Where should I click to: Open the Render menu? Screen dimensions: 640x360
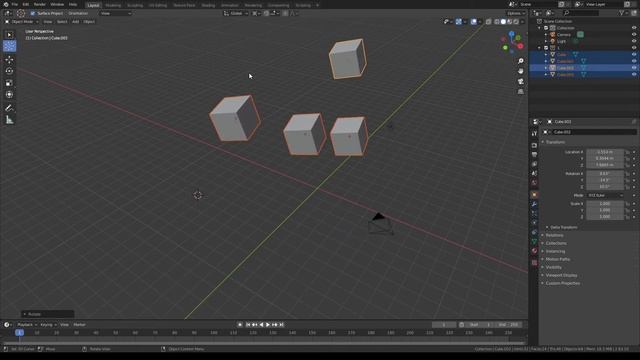click(x=40, y=4)
